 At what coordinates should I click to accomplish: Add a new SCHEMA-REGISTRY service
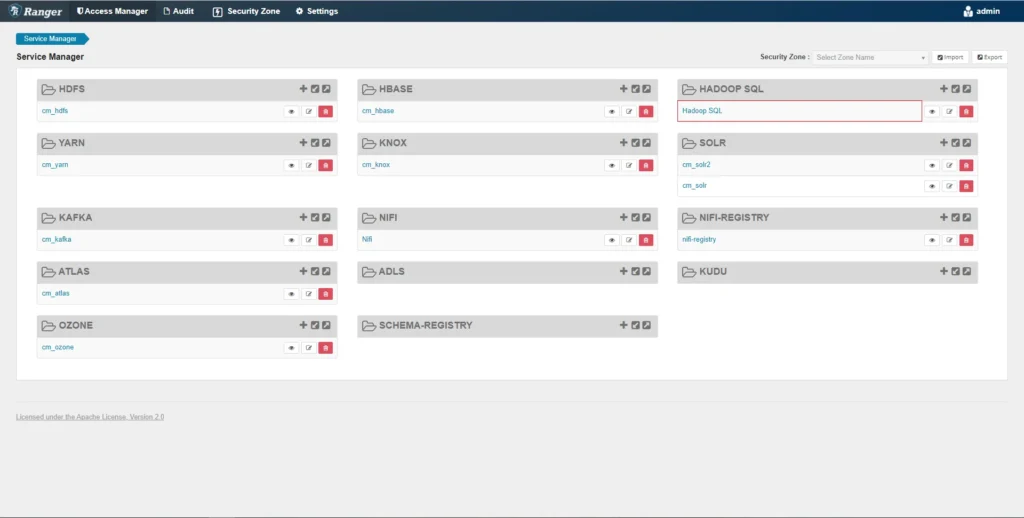coord(623,325)
